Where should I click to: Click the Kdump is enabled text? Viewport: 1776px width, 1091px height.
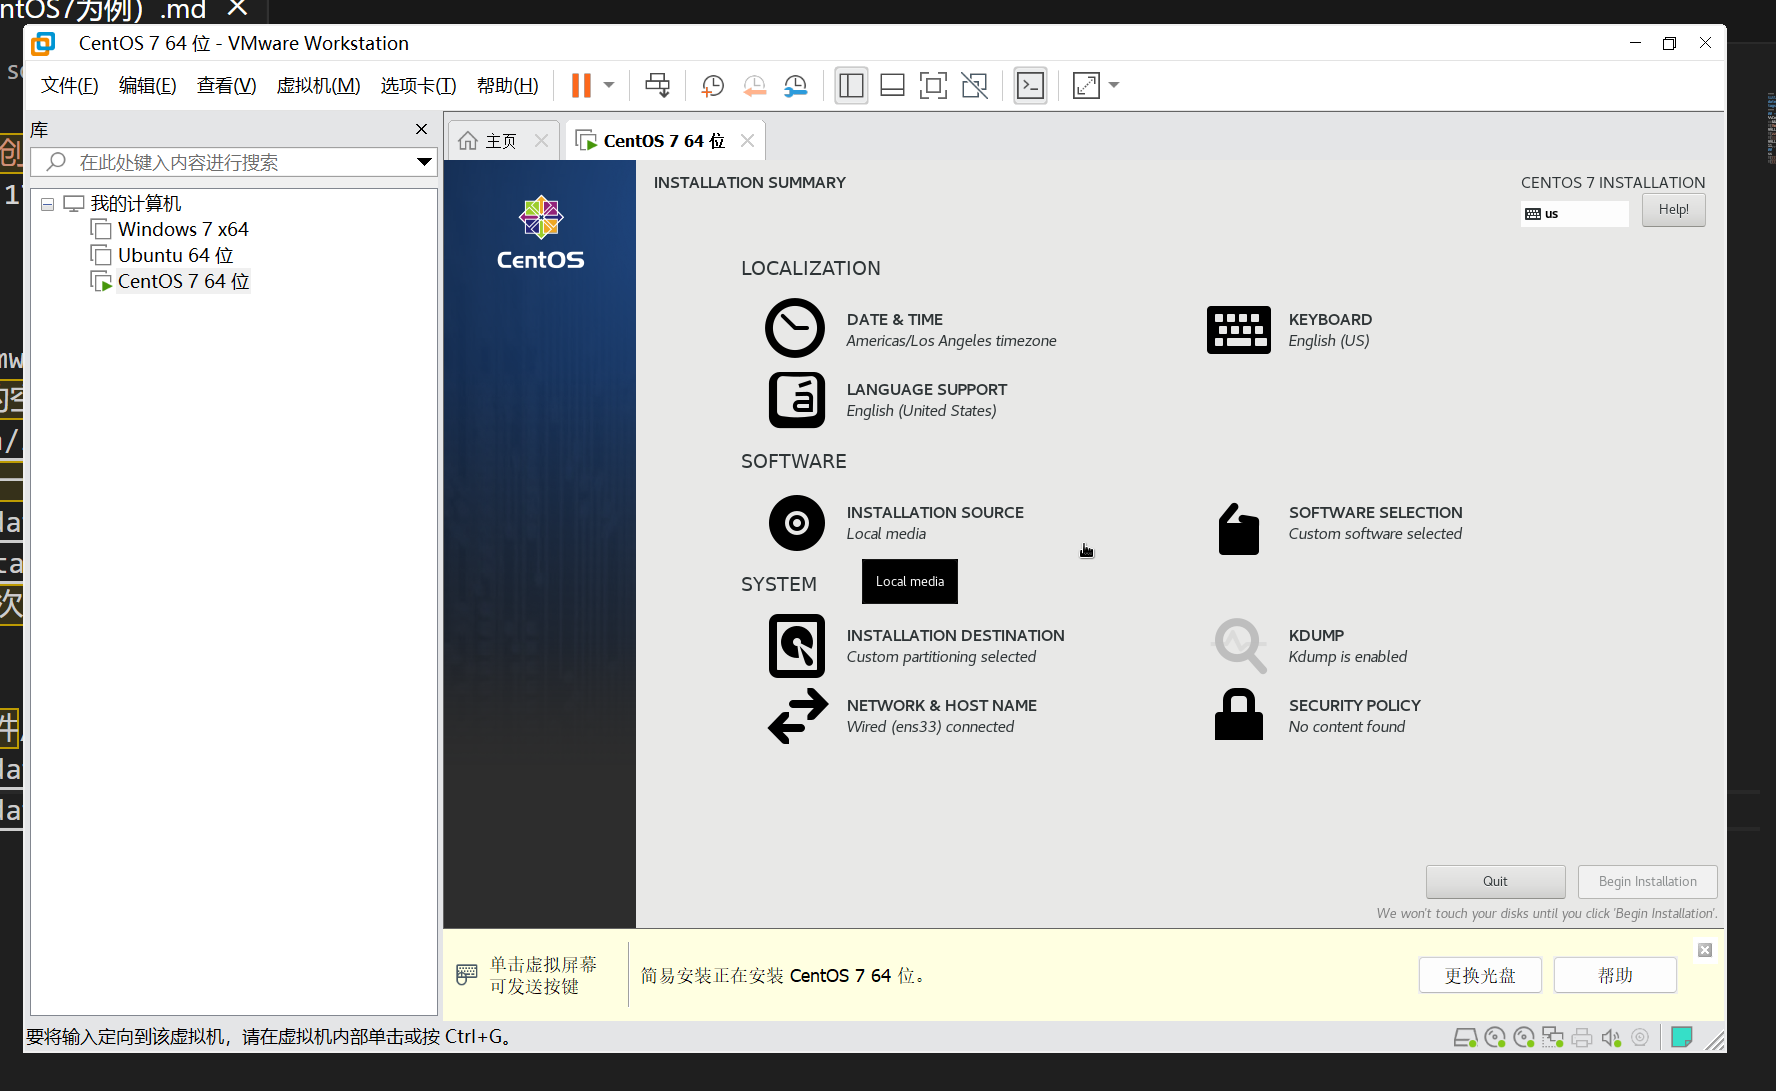[1347, 657]
